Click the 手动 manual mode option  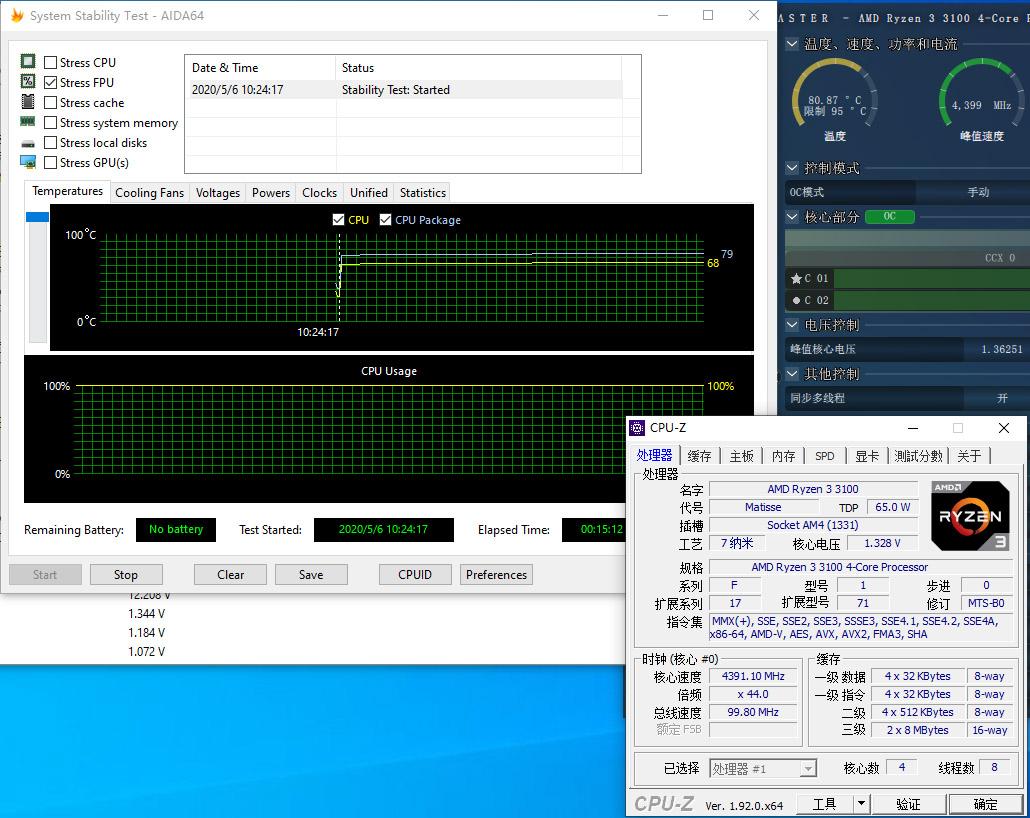978,192
